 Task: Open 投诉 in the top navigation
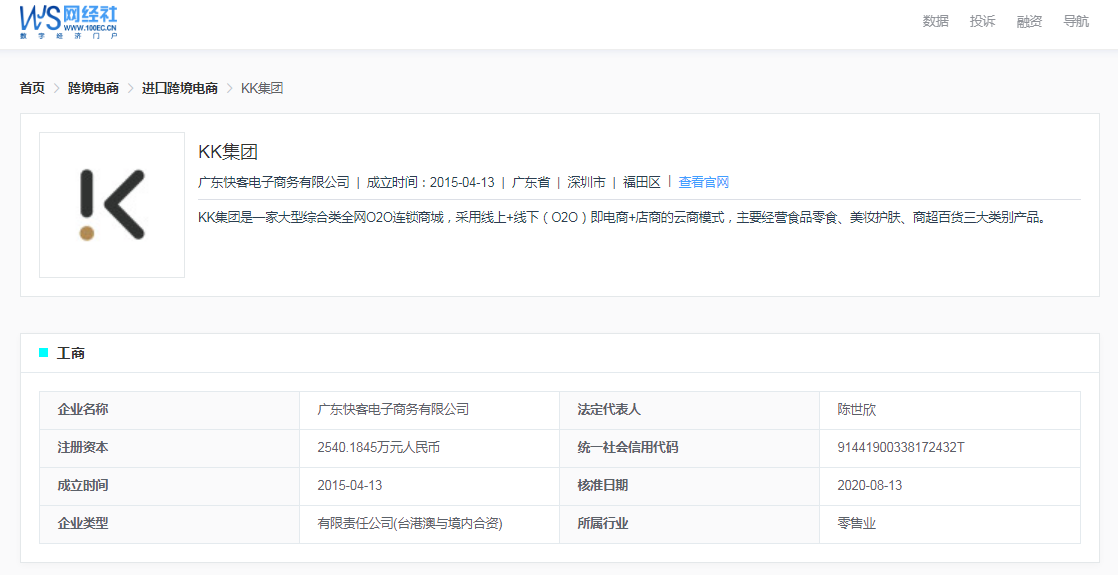point(983,21)
